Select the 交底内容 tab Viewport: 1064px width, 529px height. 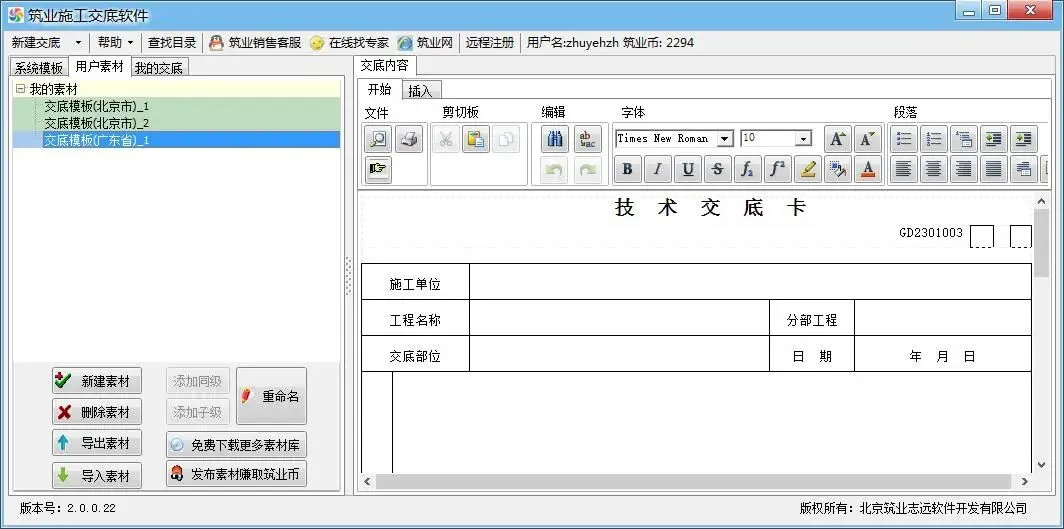pyautogui.click(x=385, y=66)
